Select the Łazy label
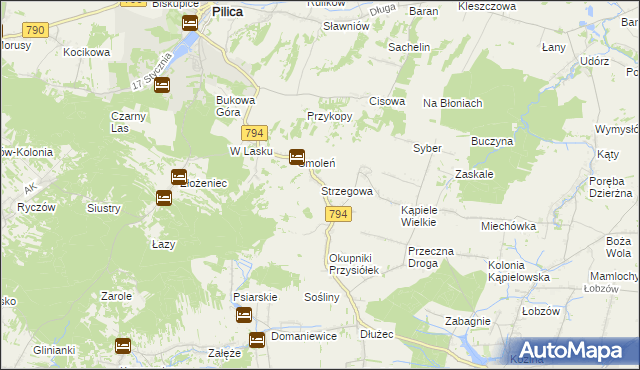Screen dimensions: 640x370 pyautogui.click(x=164, y=244)
